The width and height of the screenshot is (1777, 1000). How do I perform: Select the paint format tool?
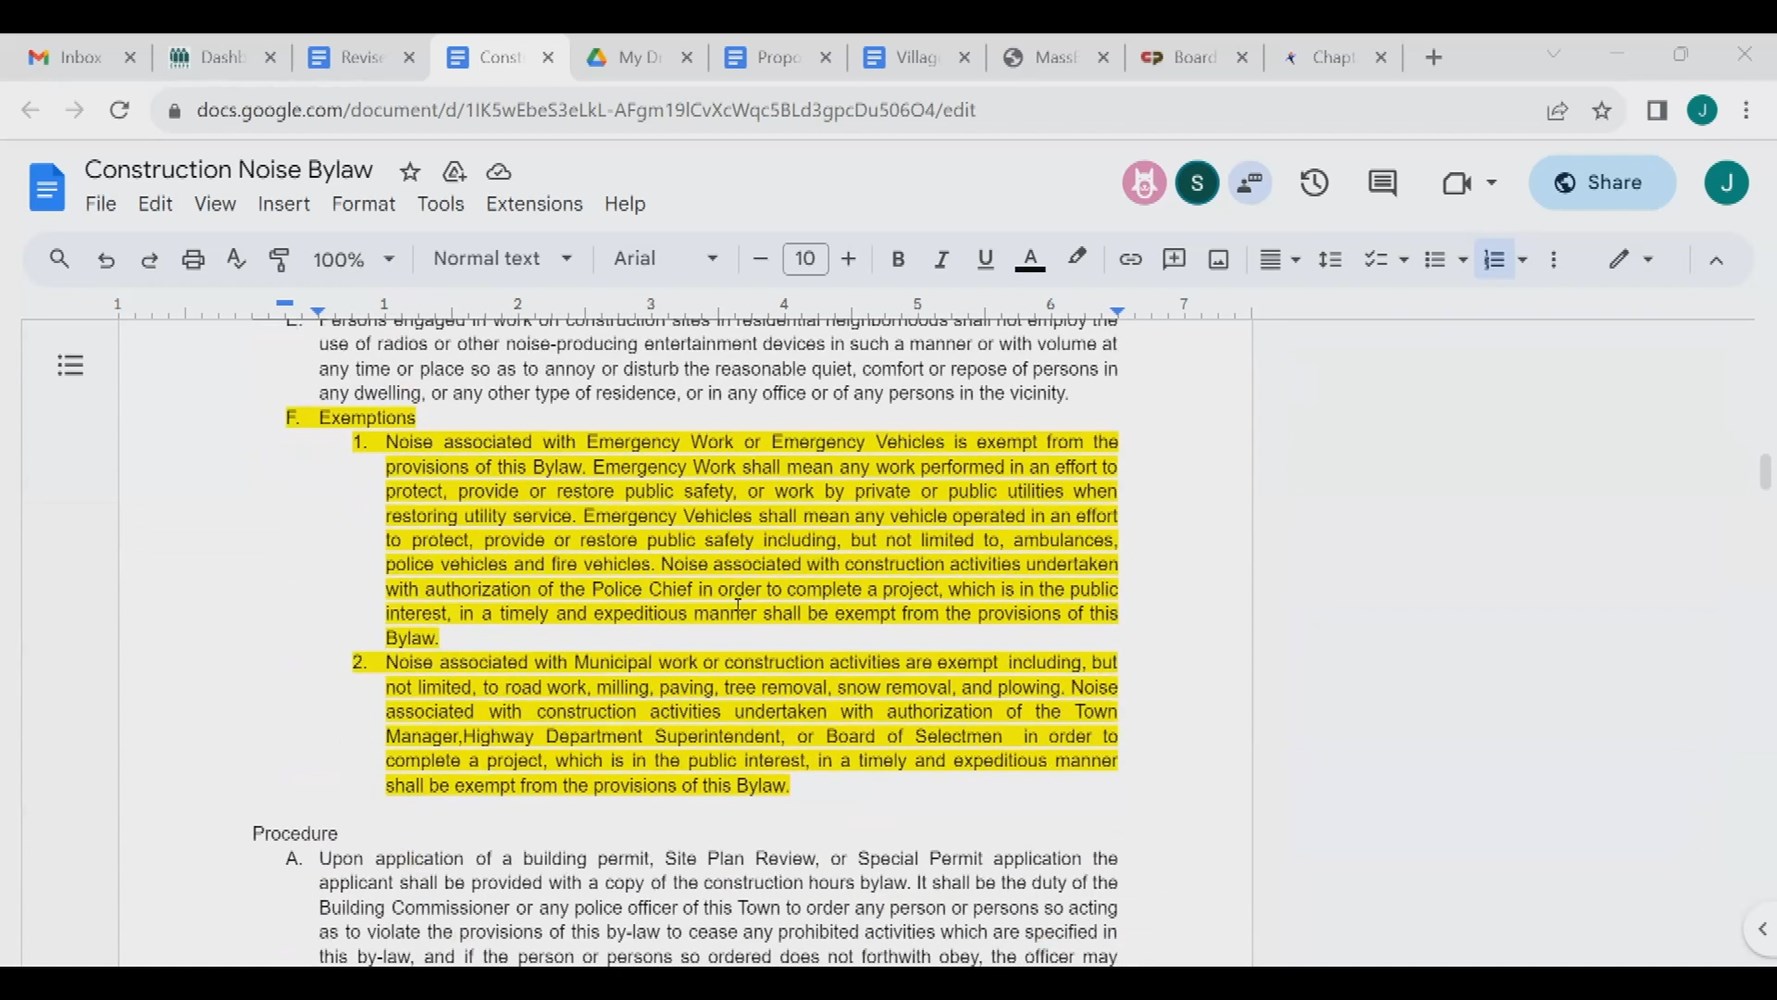[280, 260]
